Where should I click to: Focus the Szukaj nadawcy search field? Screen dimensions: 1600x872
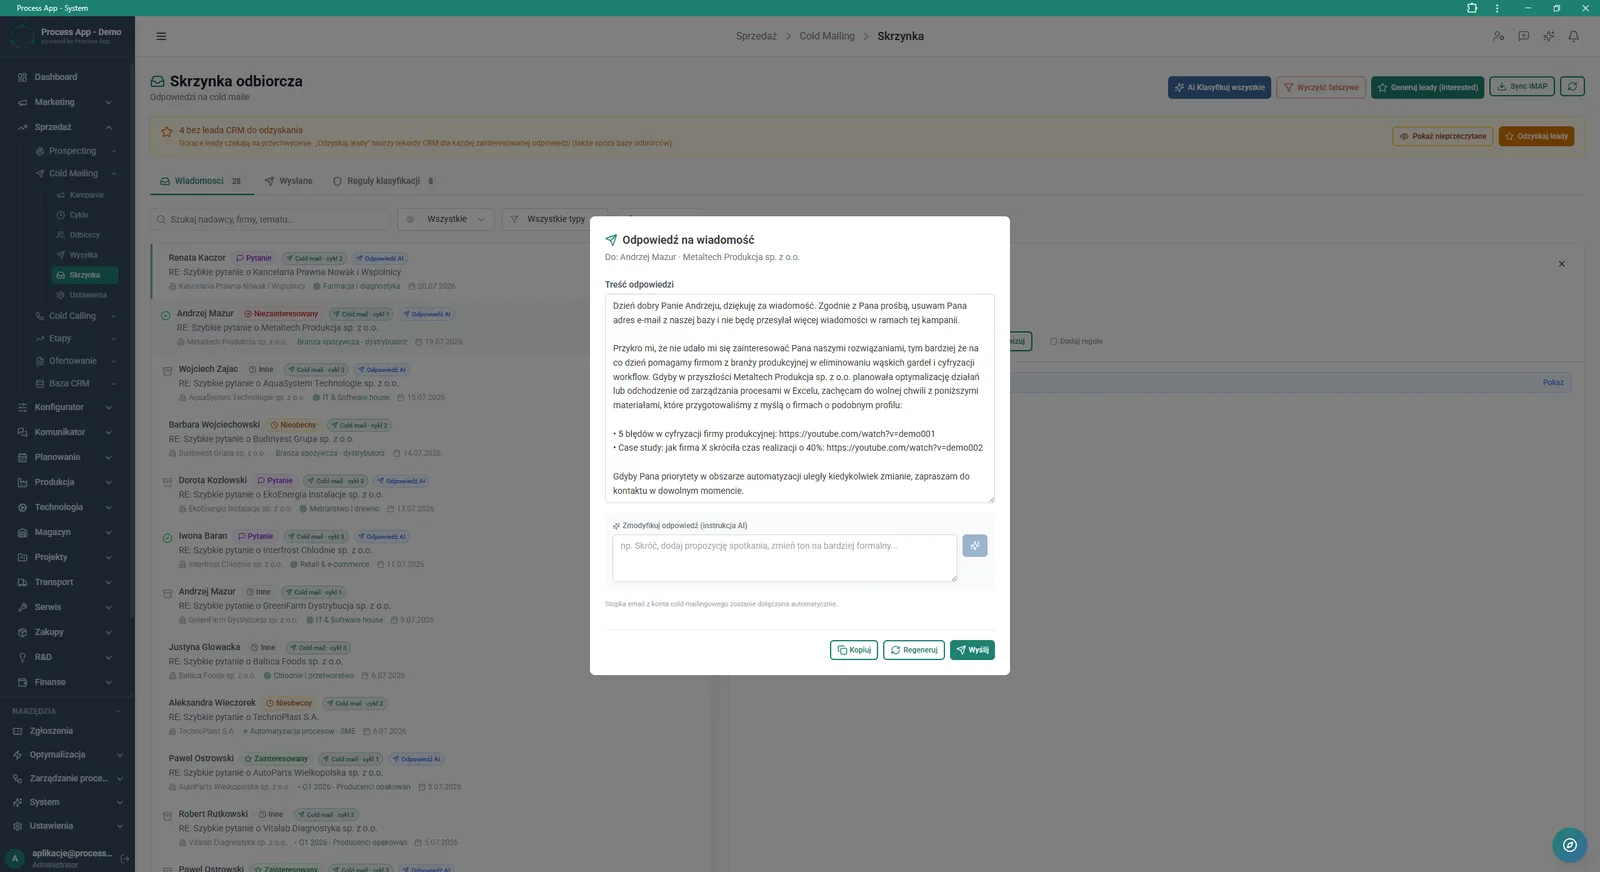(x=270, y=219)
